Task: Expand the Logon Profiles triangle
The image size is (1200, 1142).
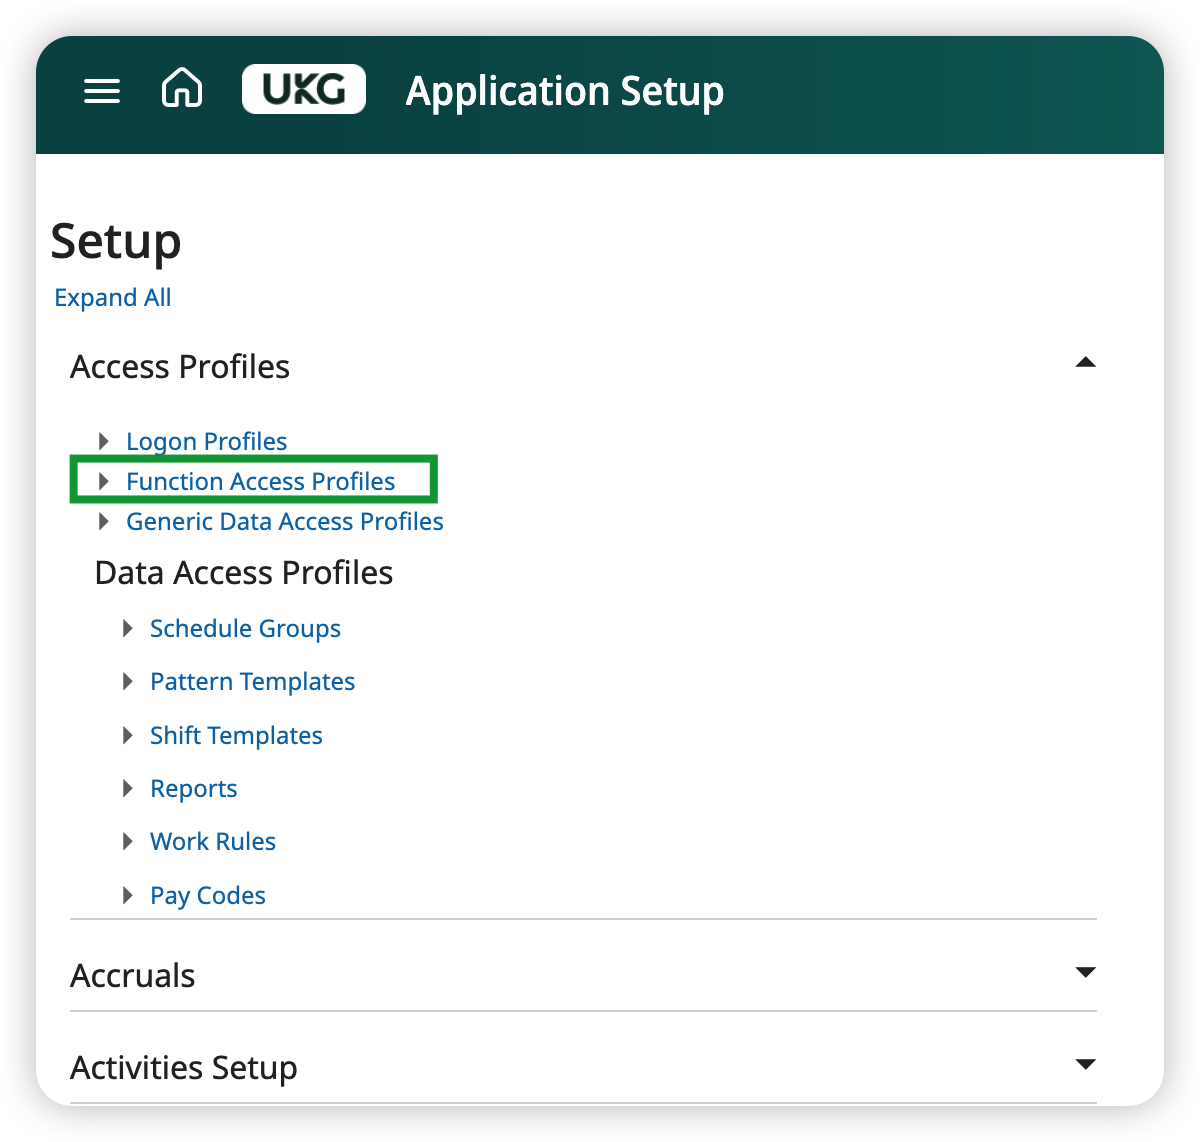Action: point(103,441)
